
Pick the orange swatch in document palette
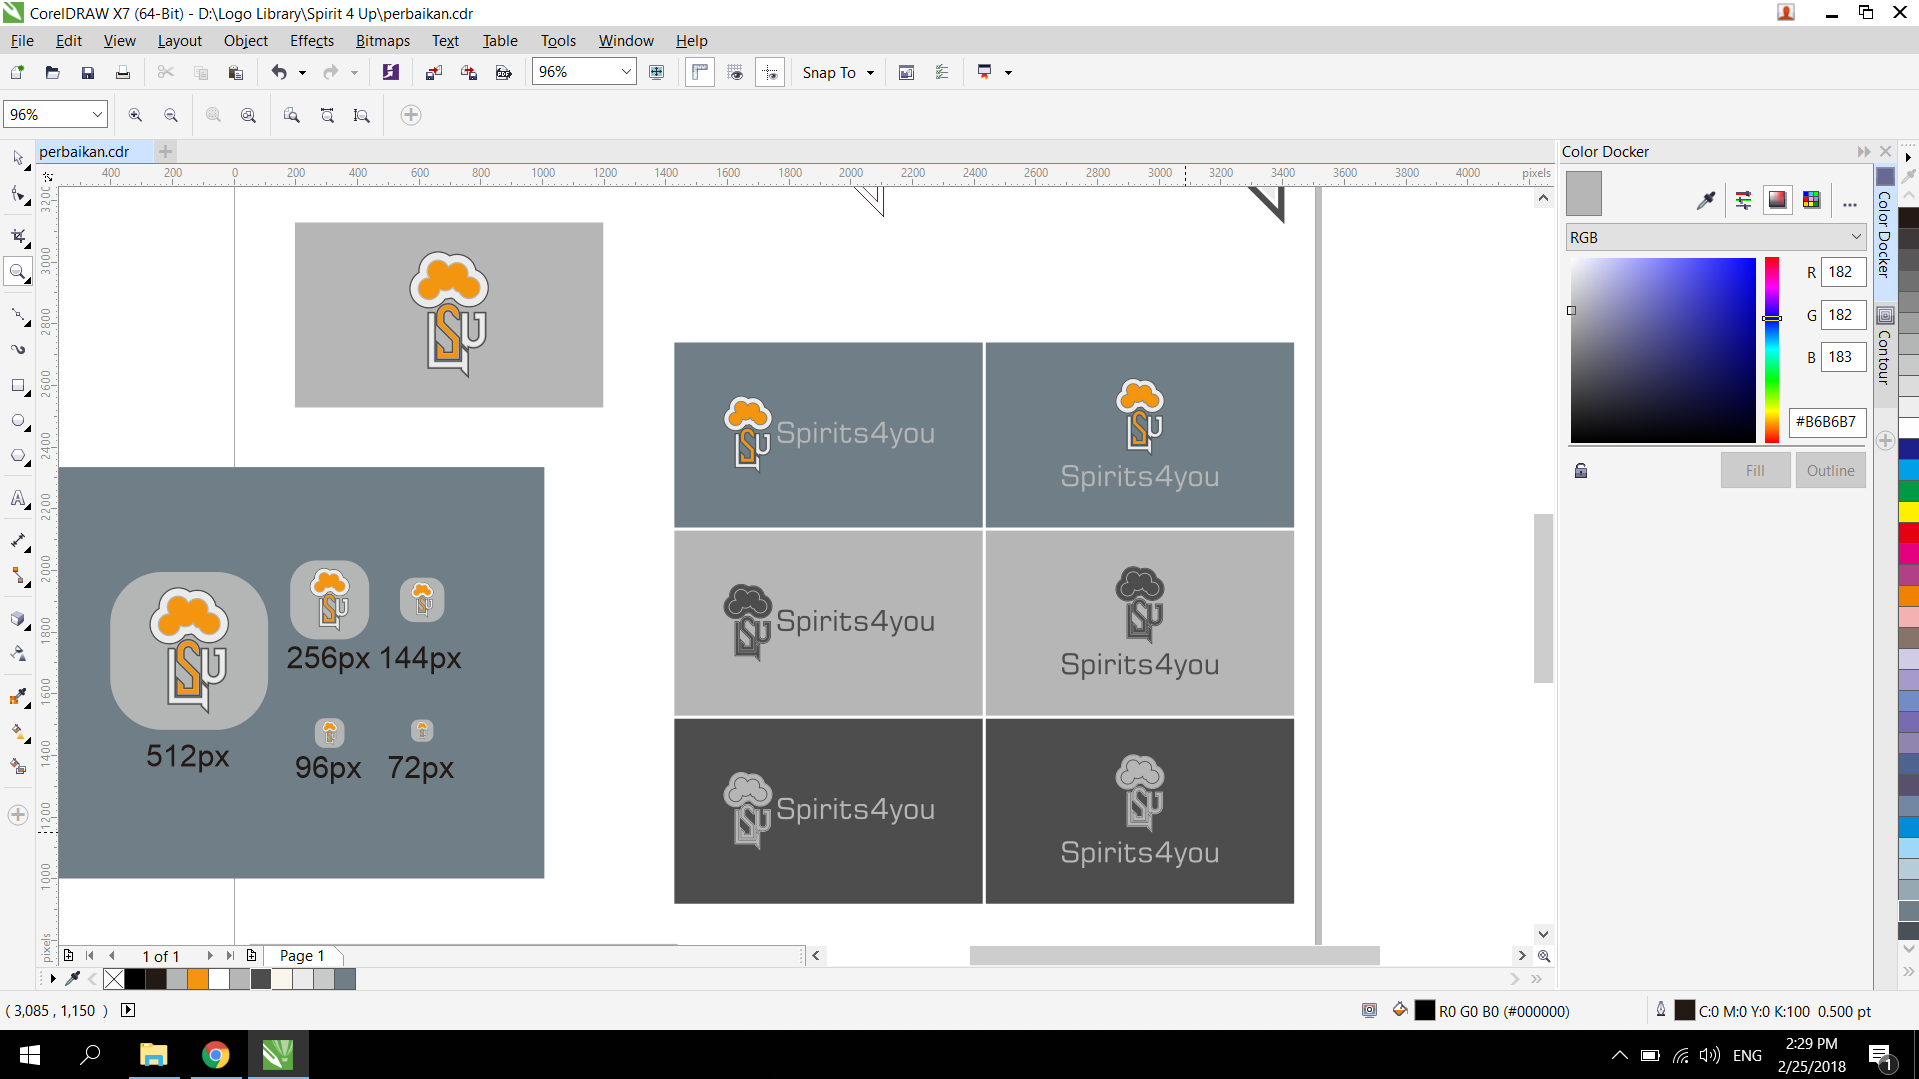click(x=198, y=980)
